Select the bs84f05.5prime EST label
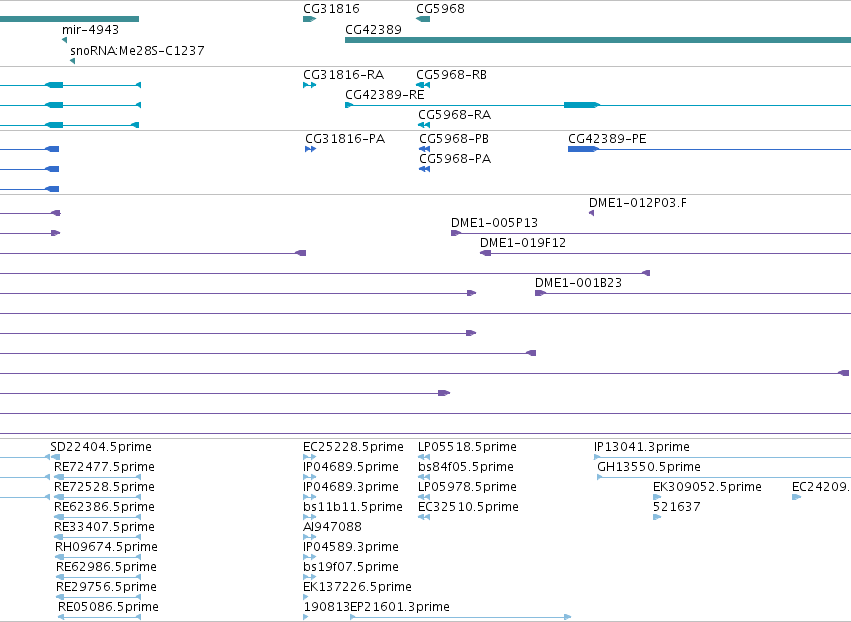Viewport: 851px width, 622px height. click(x=466, y=467)
